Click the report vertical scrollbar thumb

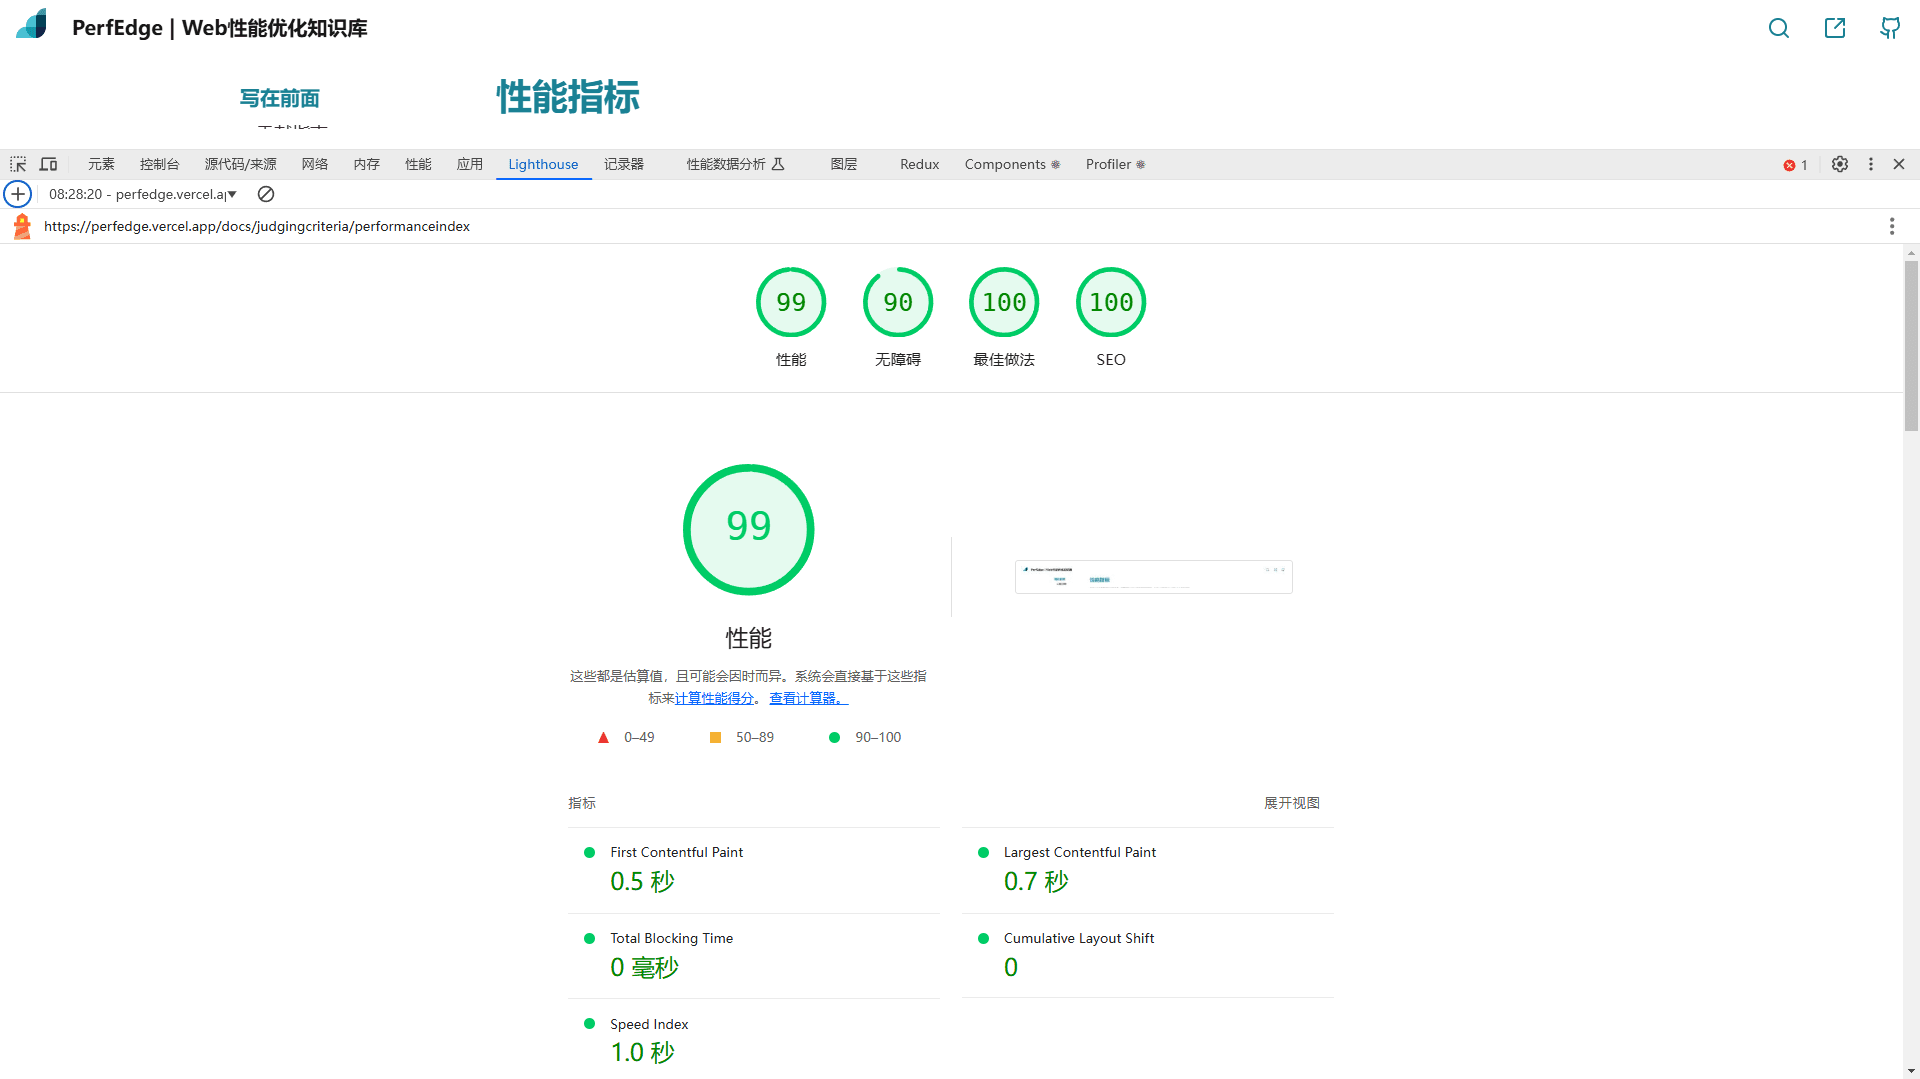(x=1911, y=345)
